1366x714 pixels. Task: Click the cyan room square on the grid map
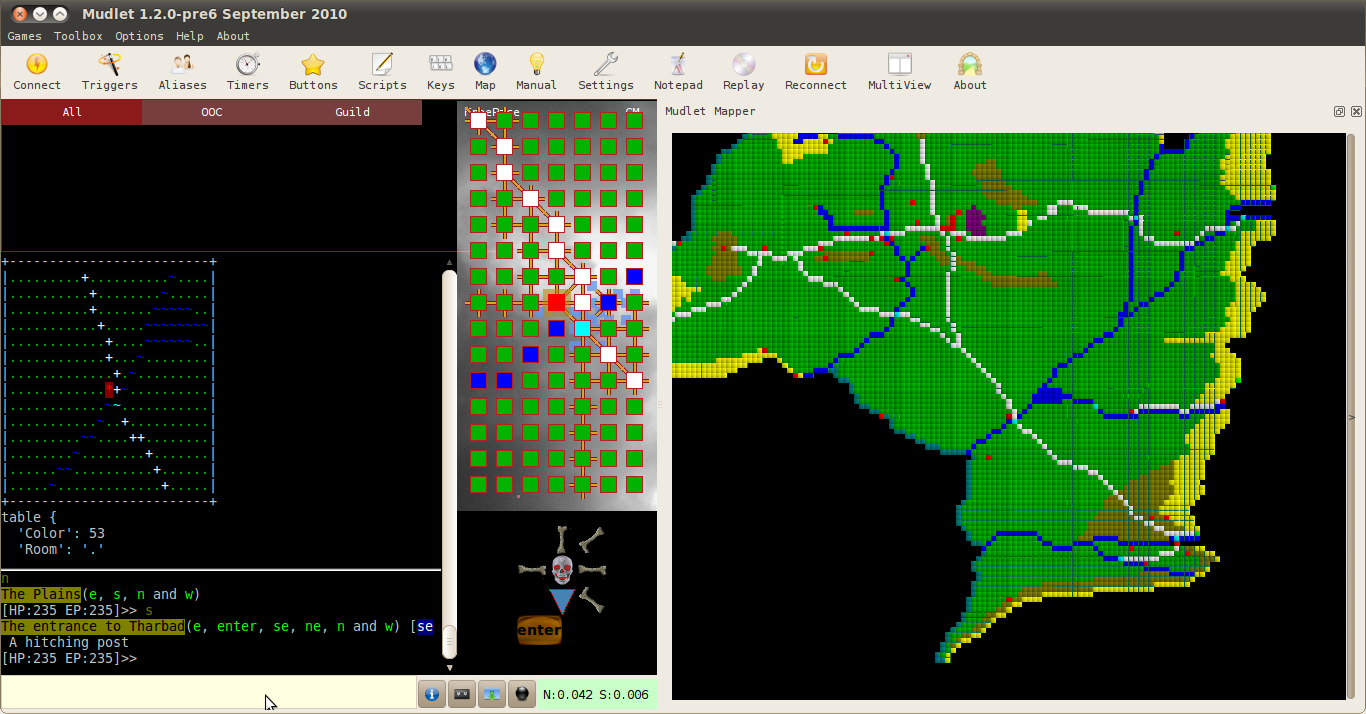(x=582, y=328)
